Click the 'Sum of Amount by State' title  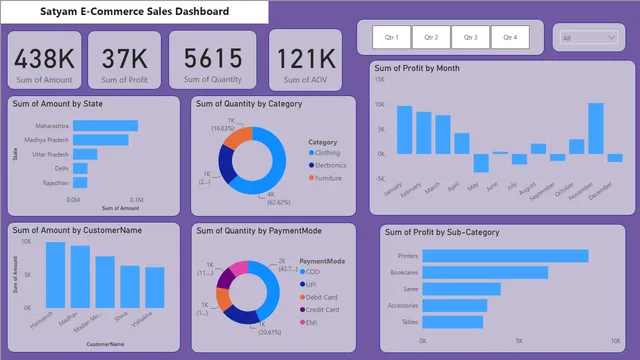tap(58, 104)
